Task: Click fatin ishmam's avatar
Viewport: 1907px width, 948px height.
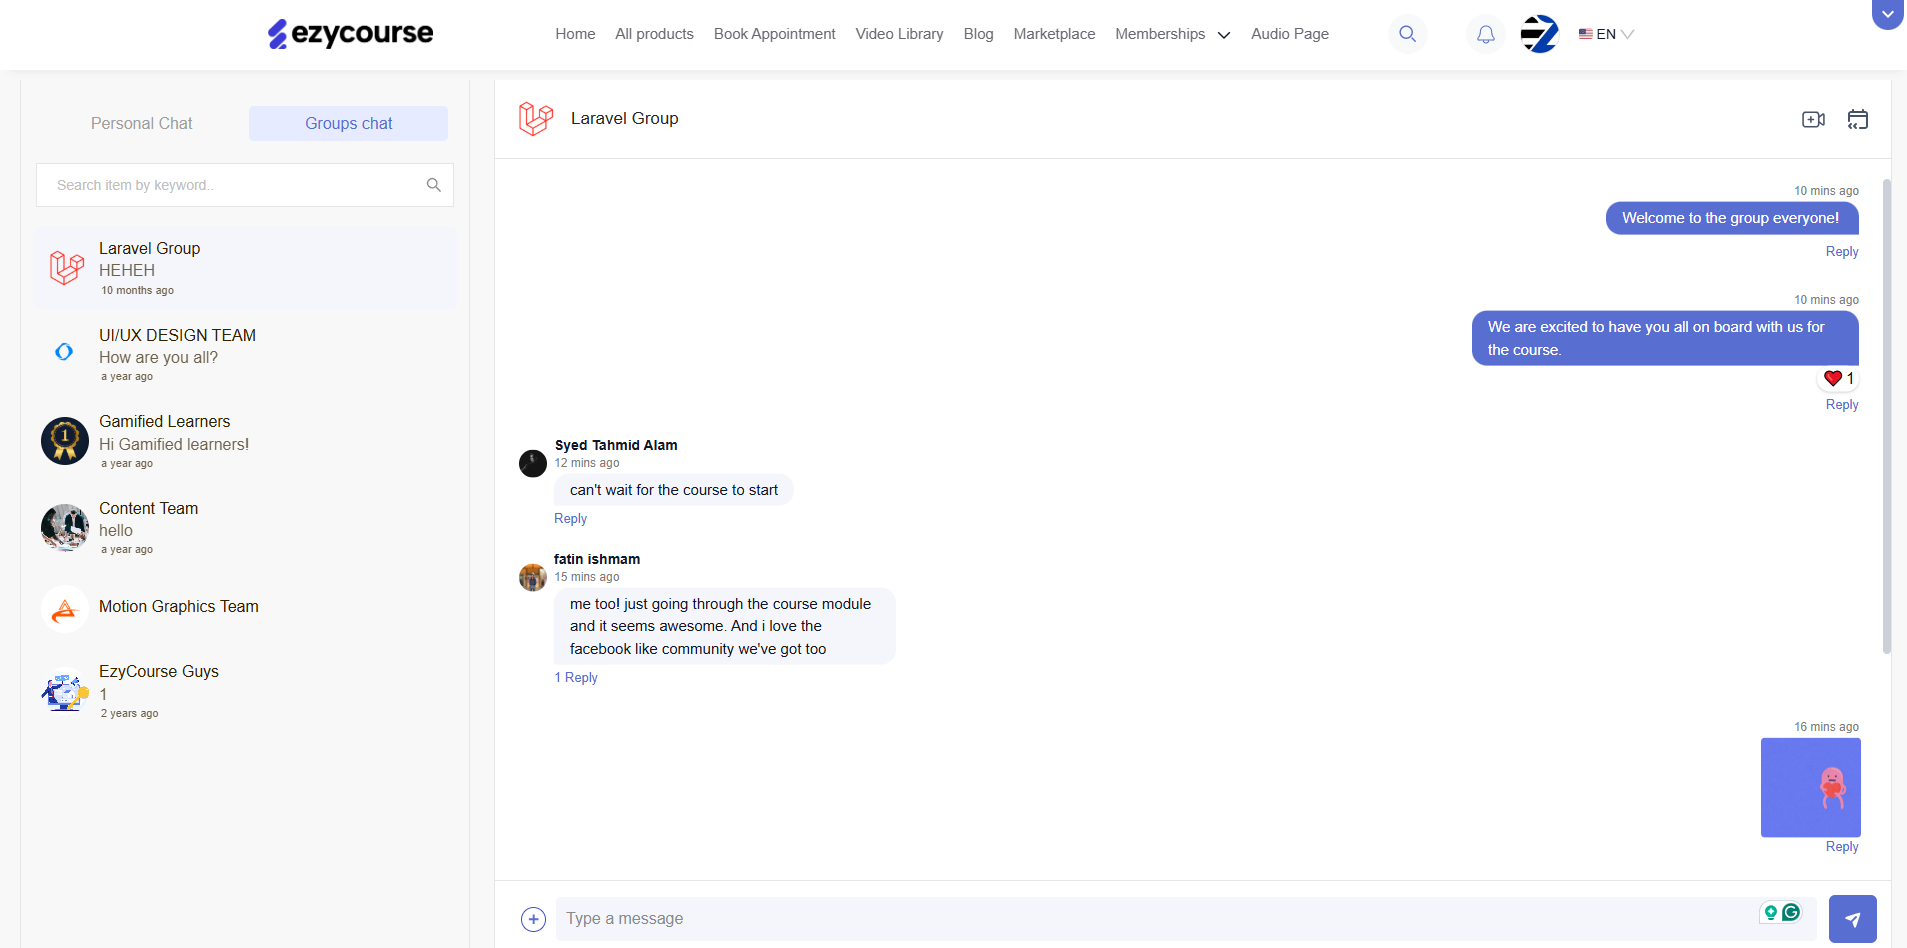Action: point(533,577)
